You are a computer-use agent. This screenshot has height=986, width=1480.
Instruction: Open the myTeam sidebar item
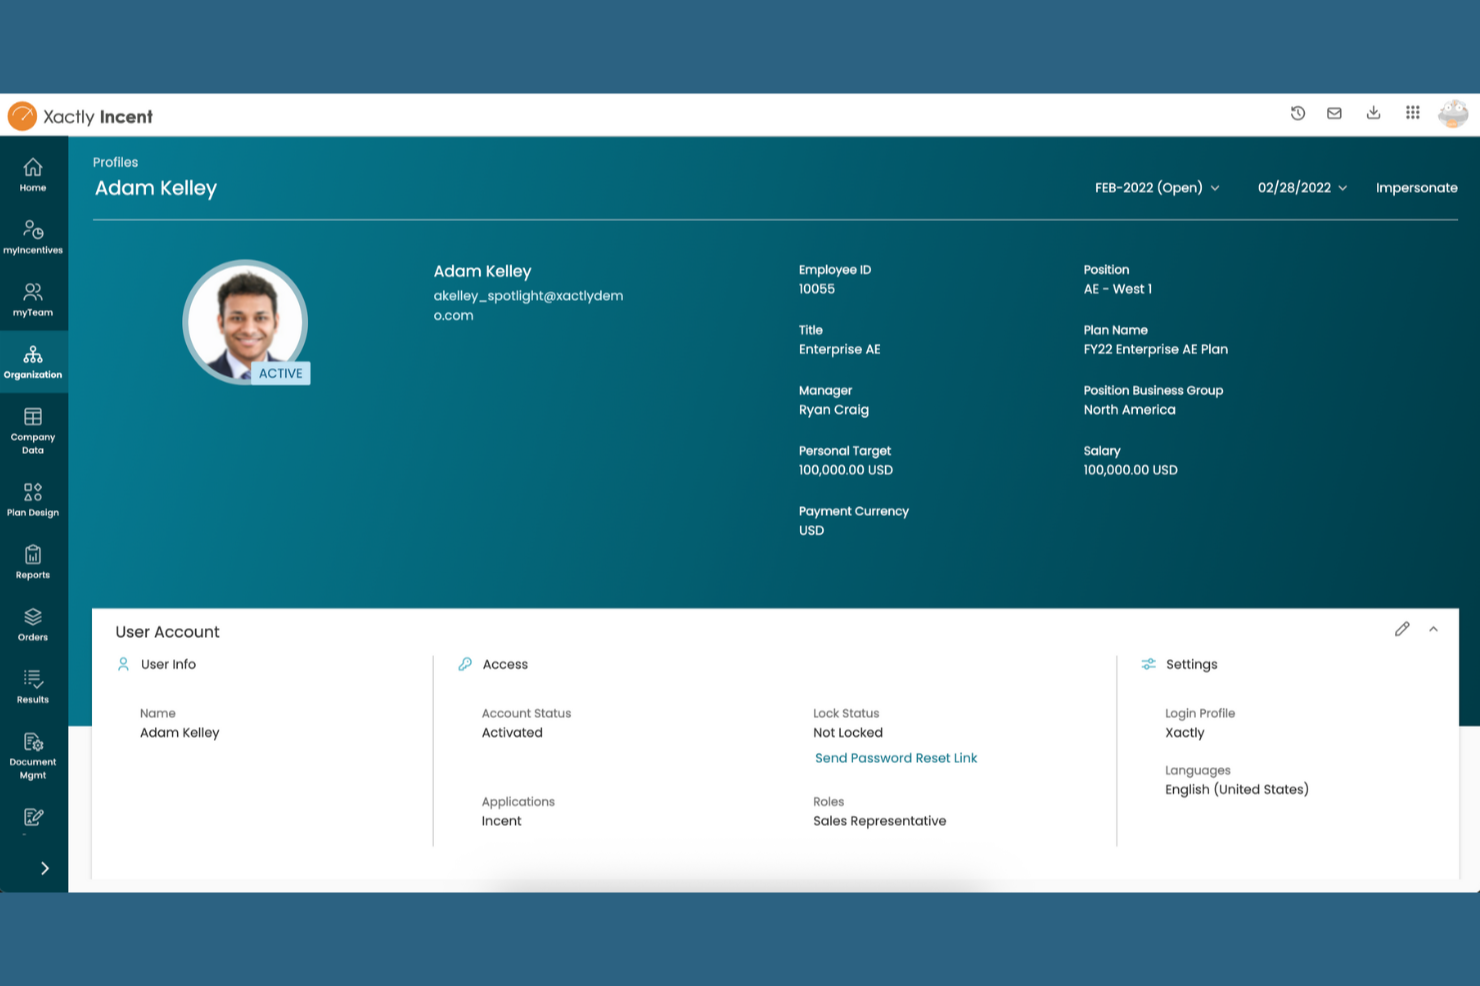coord(33,299)
